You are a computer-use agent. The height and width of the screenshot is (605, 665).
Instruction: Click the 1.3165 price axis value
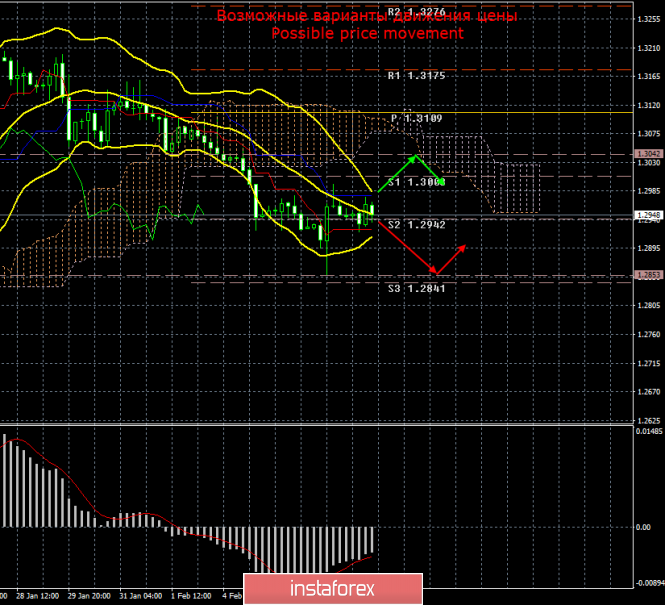[x=649, y=77]
